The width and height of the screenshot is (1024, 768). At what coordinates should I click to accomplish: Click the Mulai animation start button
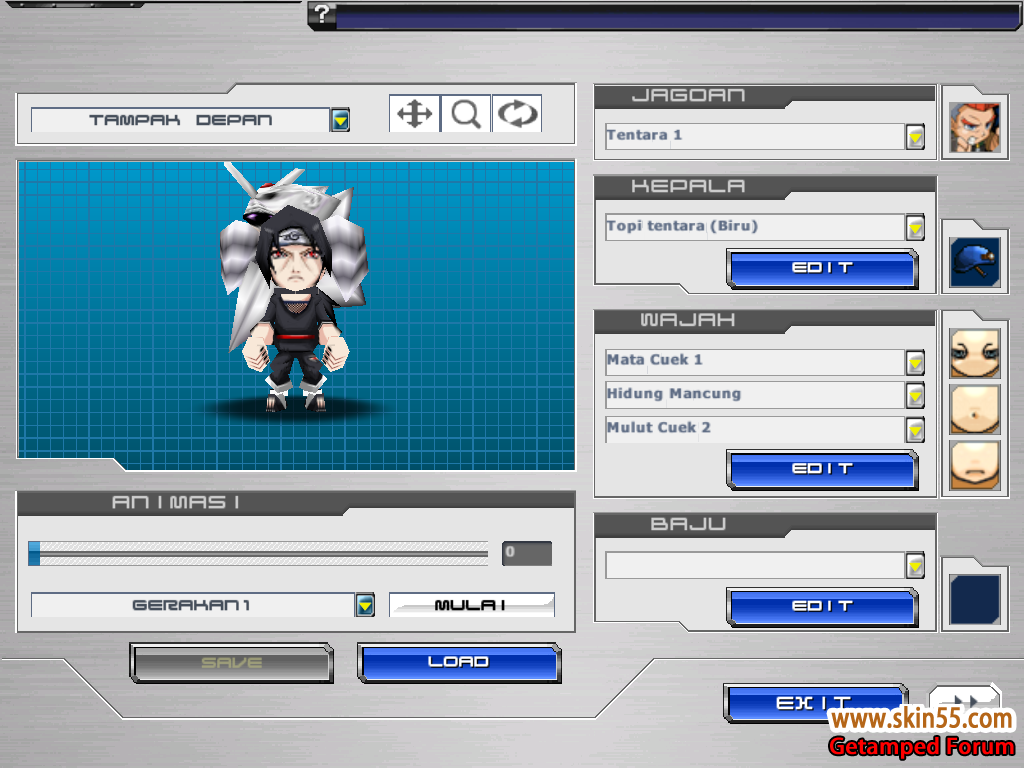472,605
